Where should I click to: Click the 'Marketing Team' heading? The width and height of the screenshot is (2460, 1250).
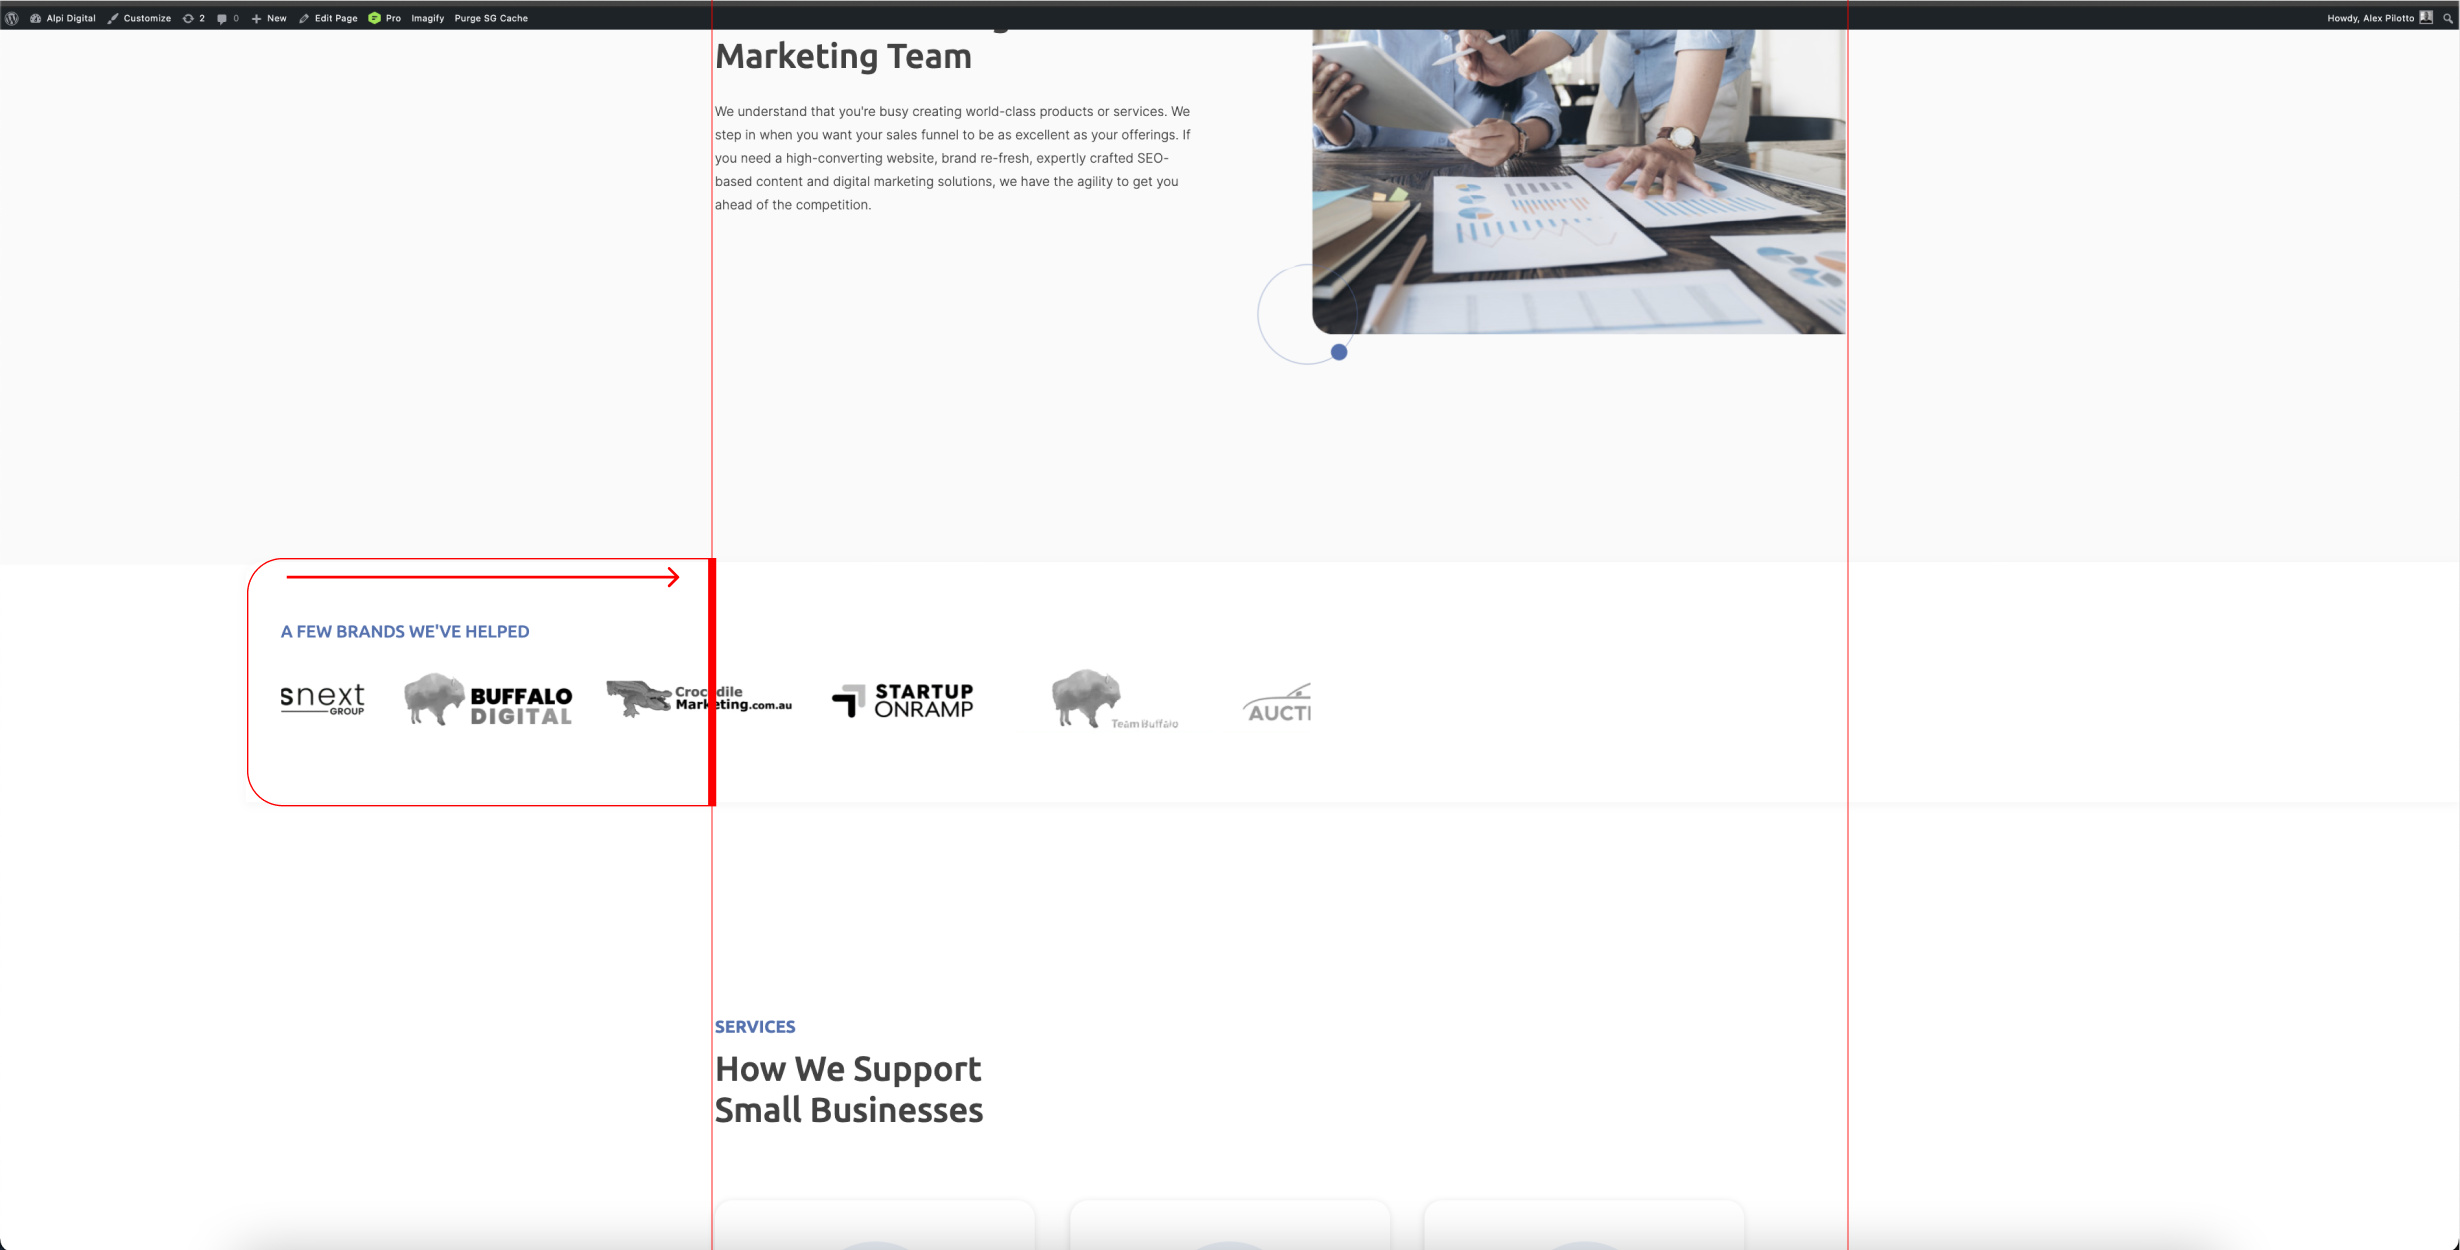coord(843,56)
